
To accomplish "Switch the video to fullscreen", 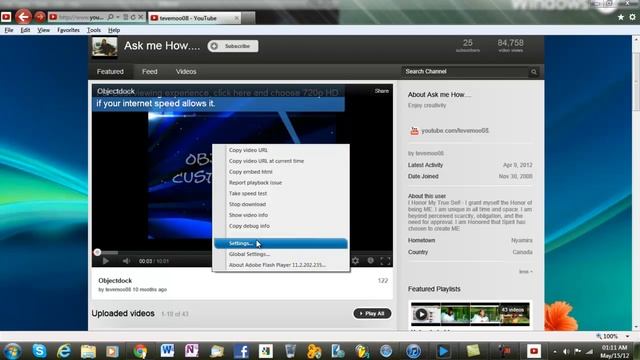I will pyautogui.click(x=385, y=260).
